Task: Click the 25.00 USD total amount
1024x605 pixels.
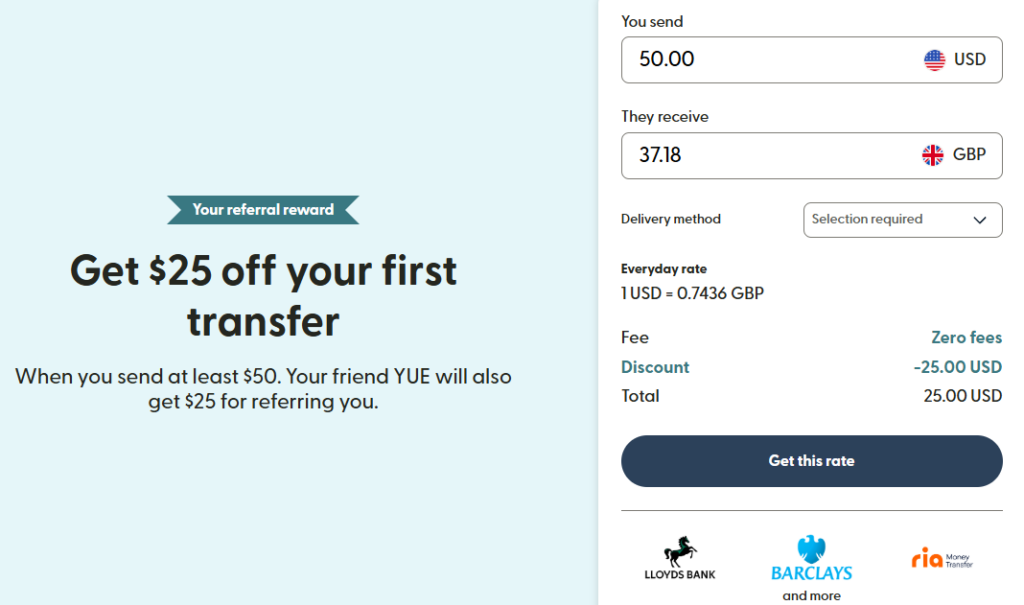Action: point(962,396)
